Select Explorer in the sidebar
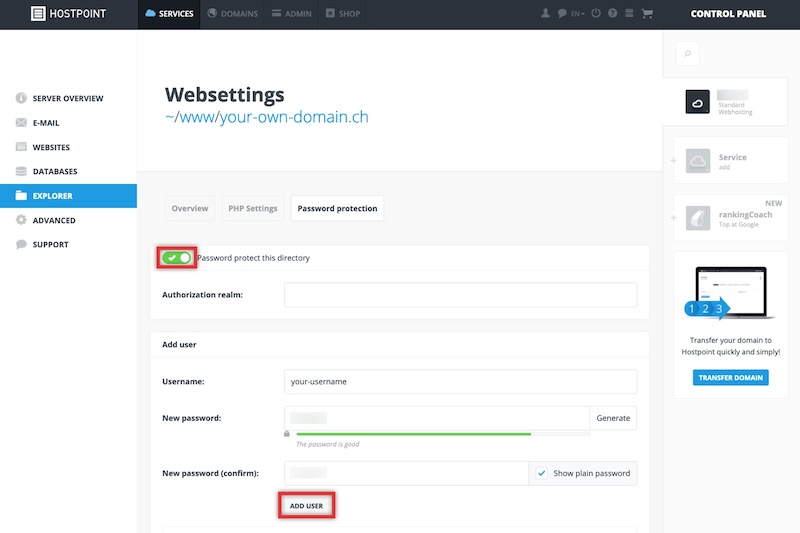The image size is (800, 533). (x=68, y=196)
